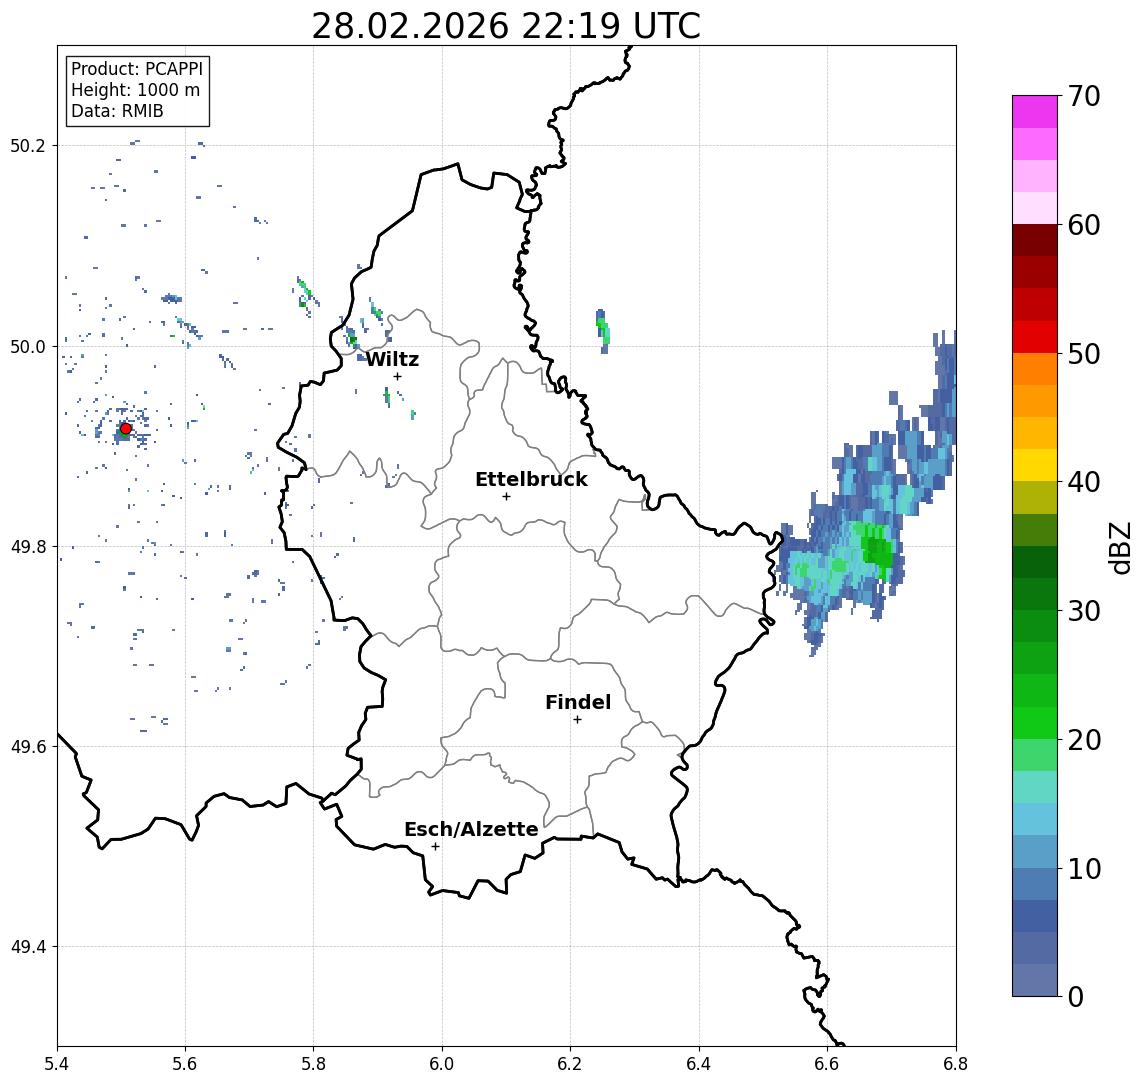
Task: Click the light blue colorbar segment above 10
Action: point(1035,851)
